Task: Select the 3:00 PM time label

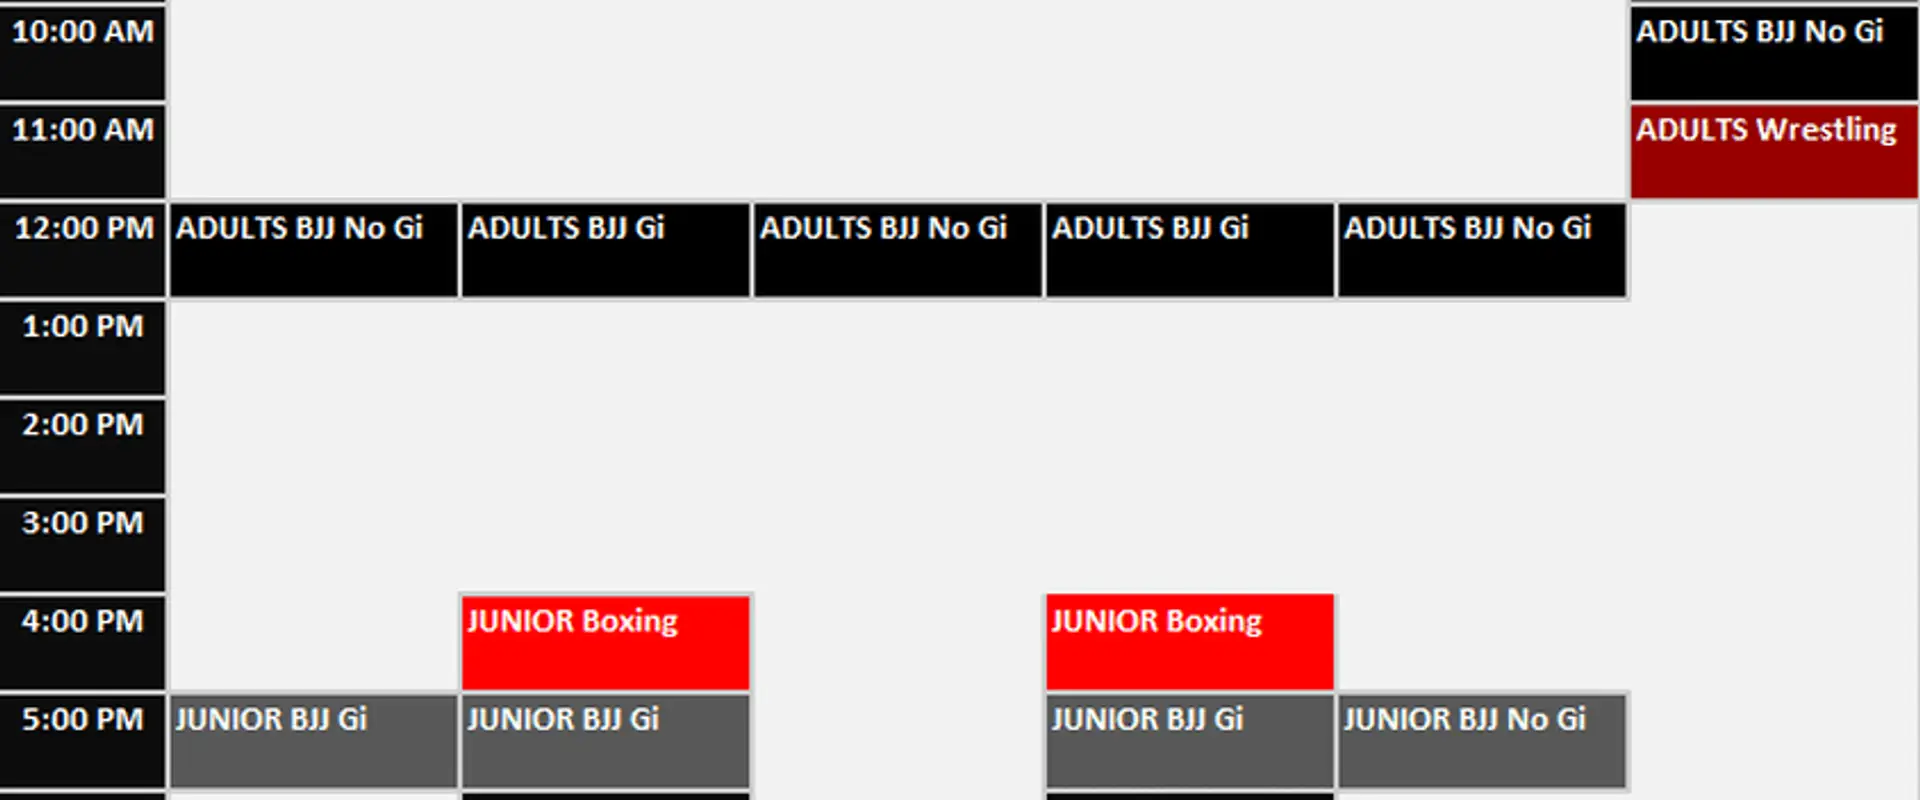Action: click(x=83, y=542)
